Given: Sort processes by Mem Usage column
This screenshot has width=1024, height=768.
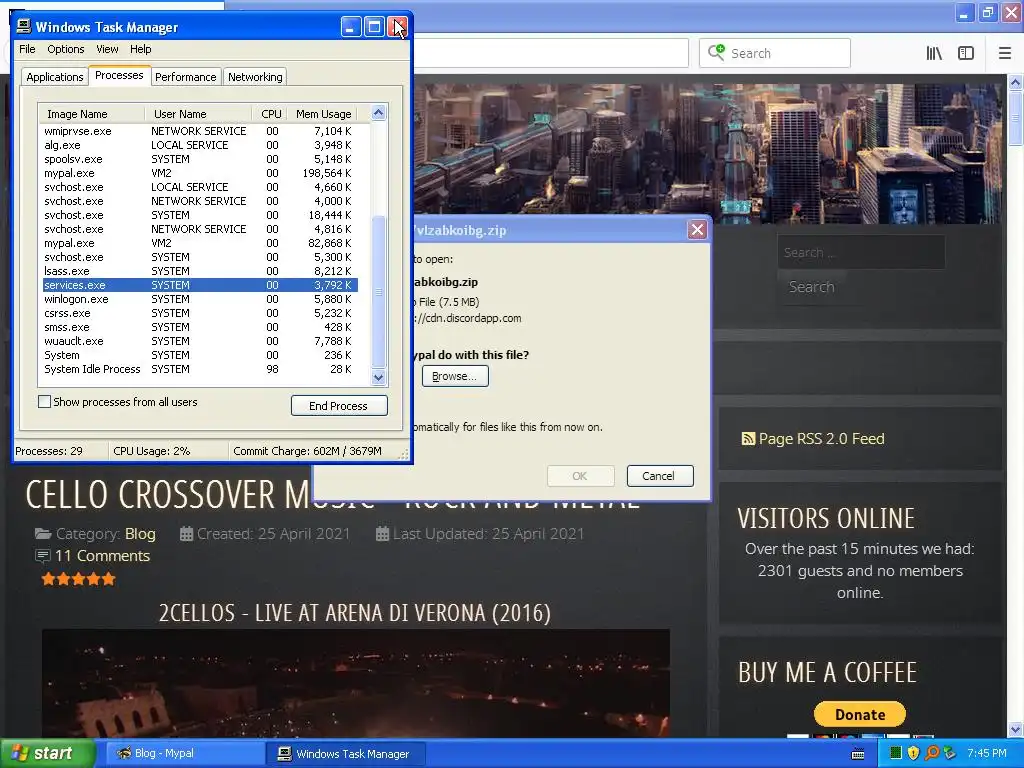Looking at the screenshot, I should coord(324,114).
